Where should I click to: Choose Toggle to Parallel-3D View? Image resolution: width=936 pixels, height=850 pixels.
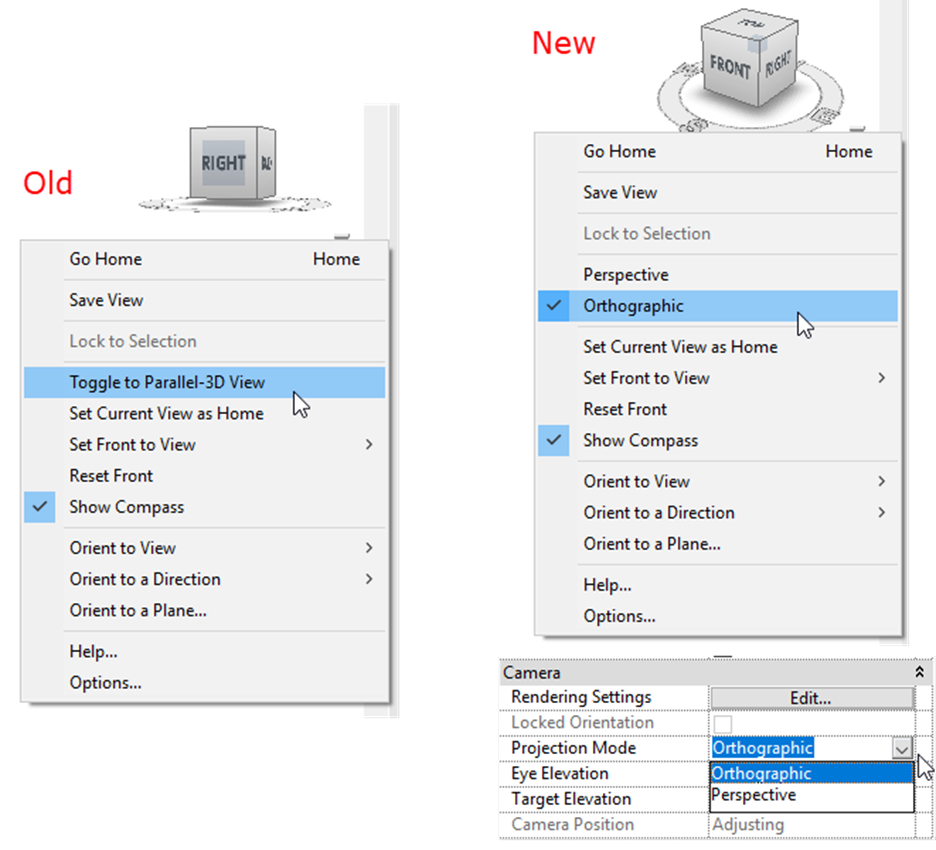click(167, 382)
